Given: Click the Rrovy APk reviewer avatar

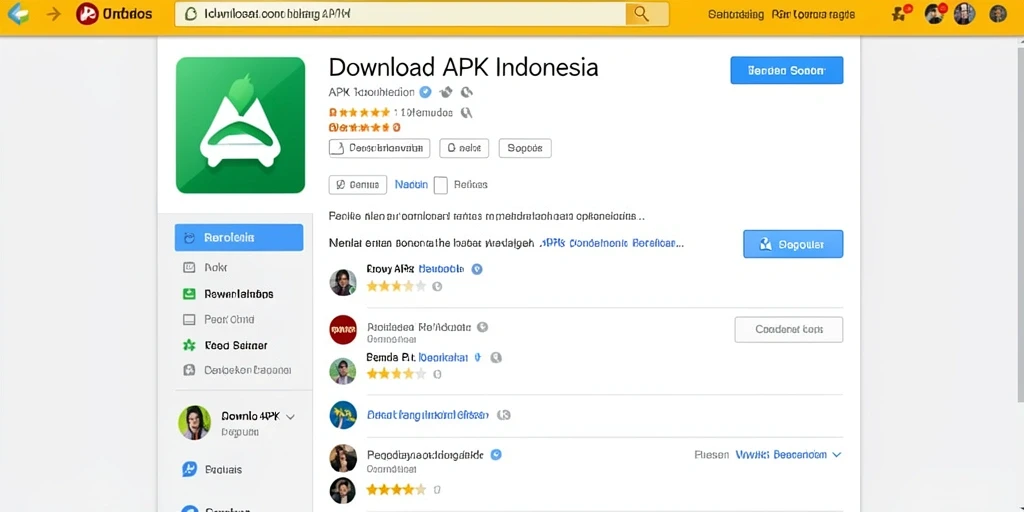Looking at the screenshot, I should click(x=343, y=282).
